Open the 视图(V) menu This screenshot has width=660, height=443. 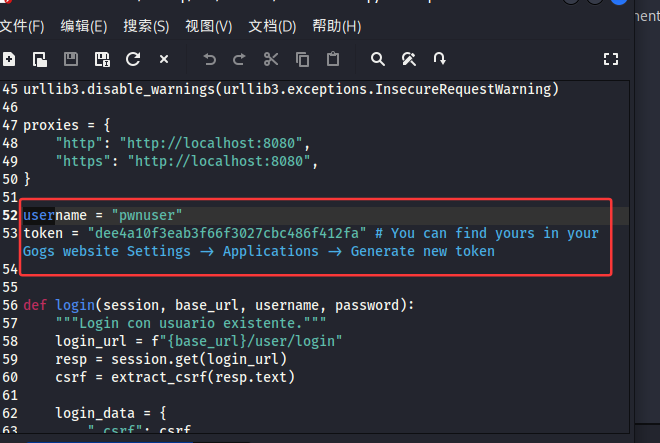[208, 26]
